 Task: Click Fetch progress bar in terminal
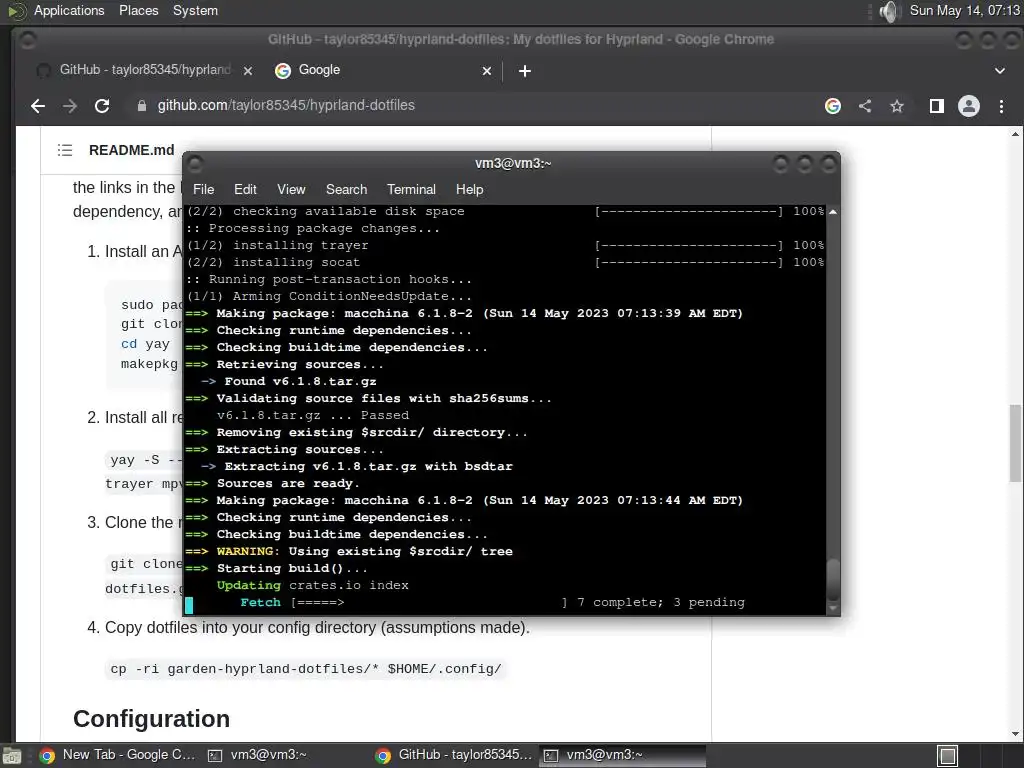430,602
